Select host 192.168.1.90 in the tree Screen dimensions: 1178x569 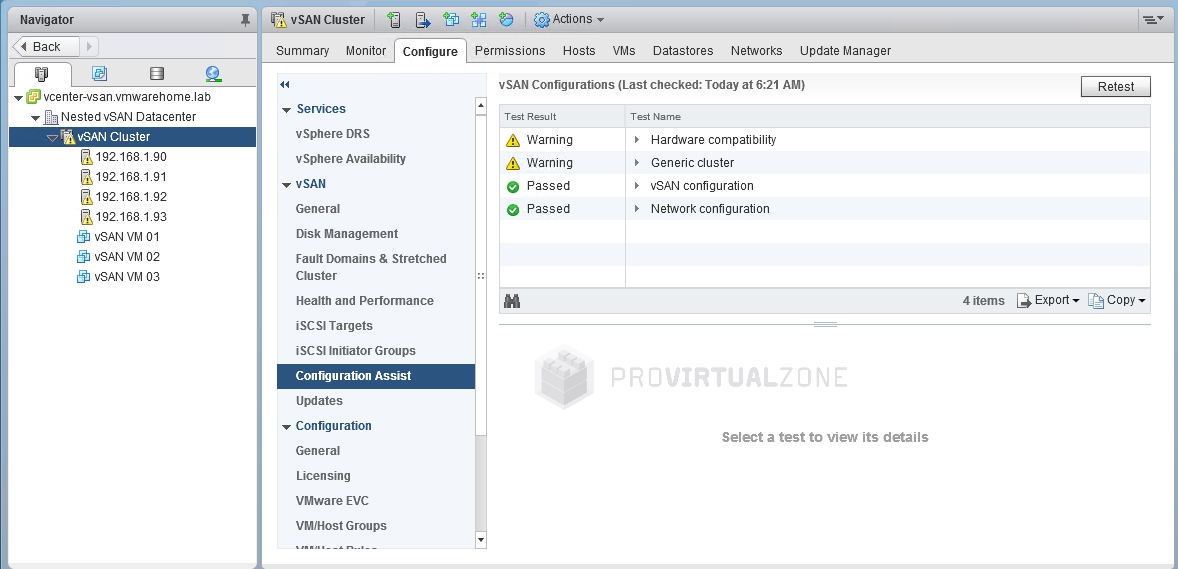pyautogui.click(x=131, y=157)
